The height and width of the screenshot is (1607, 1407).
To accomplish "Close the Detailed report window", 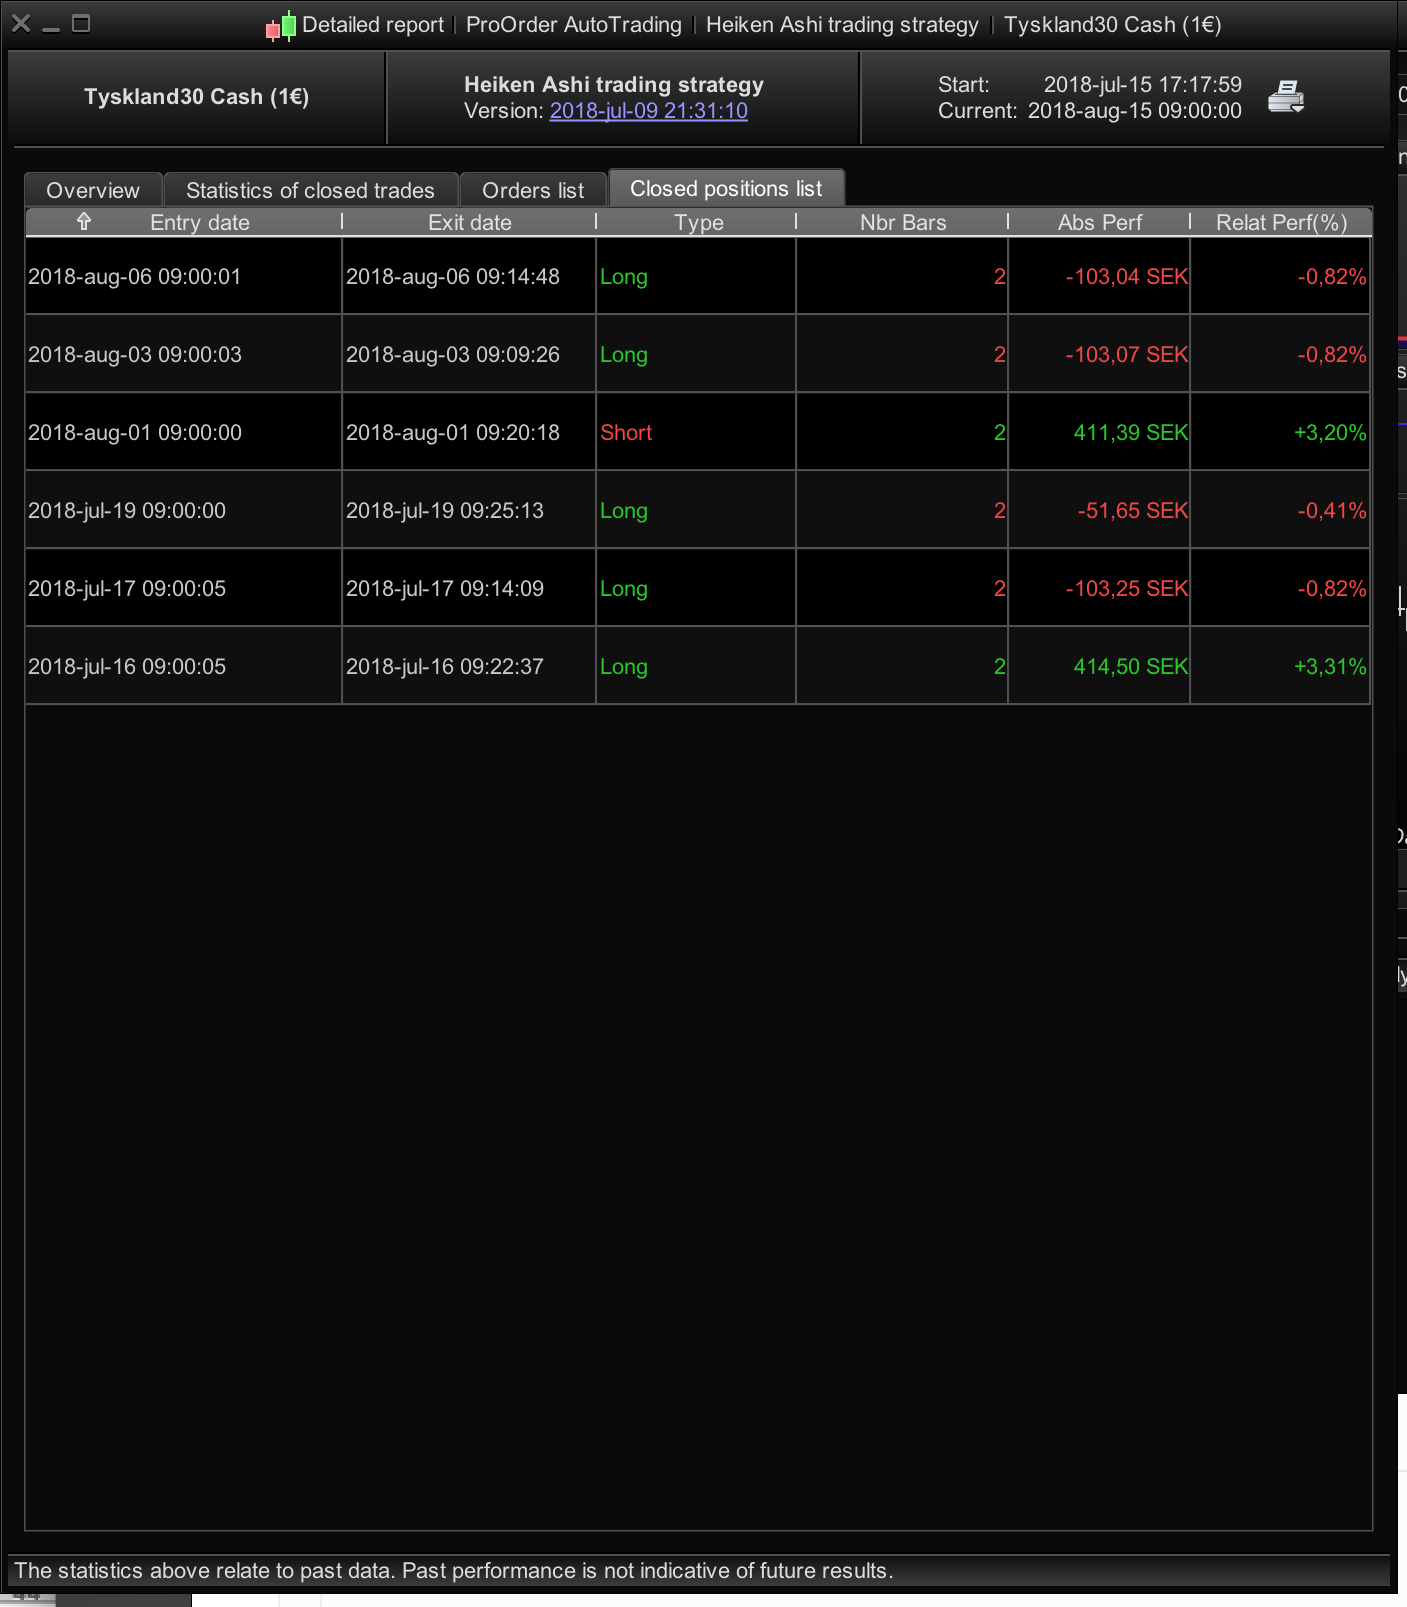I will tap(21, 23).
